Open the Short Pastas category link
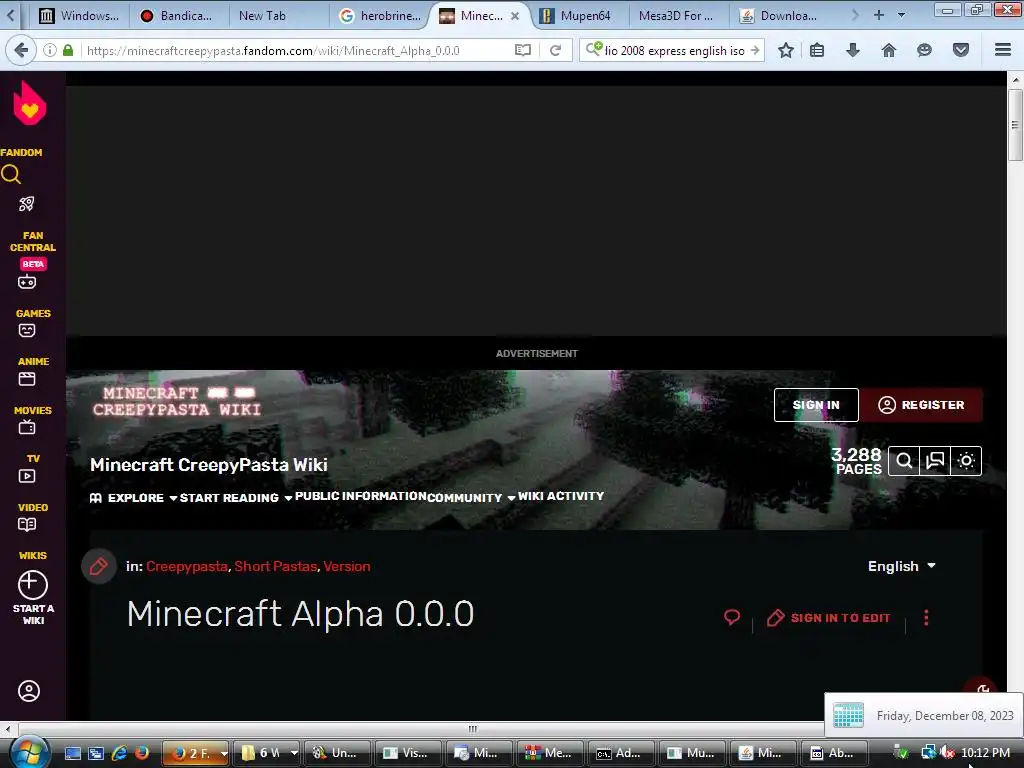This screenshot has width=1024, height=768. (276, 566)
